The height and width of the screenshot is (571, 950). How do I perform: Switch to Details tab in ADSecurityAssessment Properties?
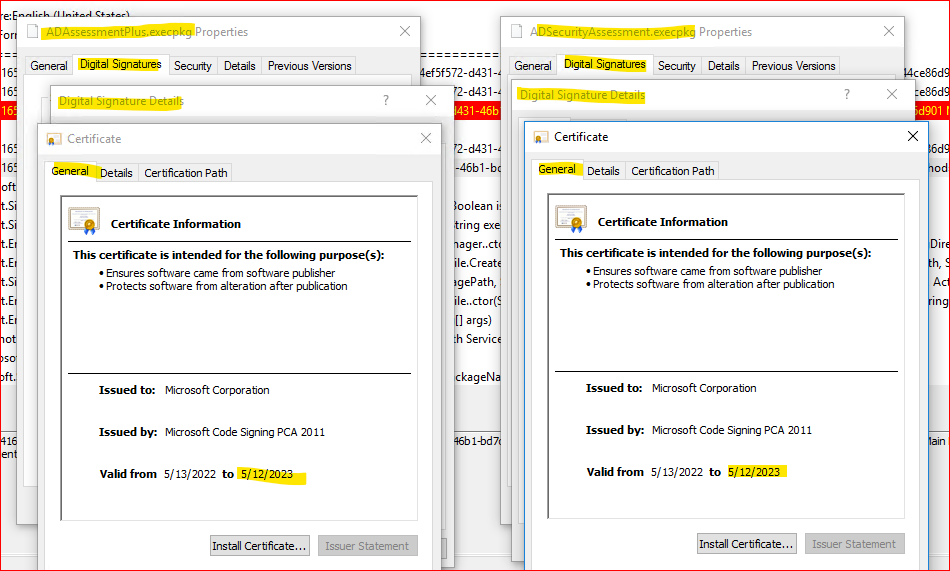pos(723,65)
